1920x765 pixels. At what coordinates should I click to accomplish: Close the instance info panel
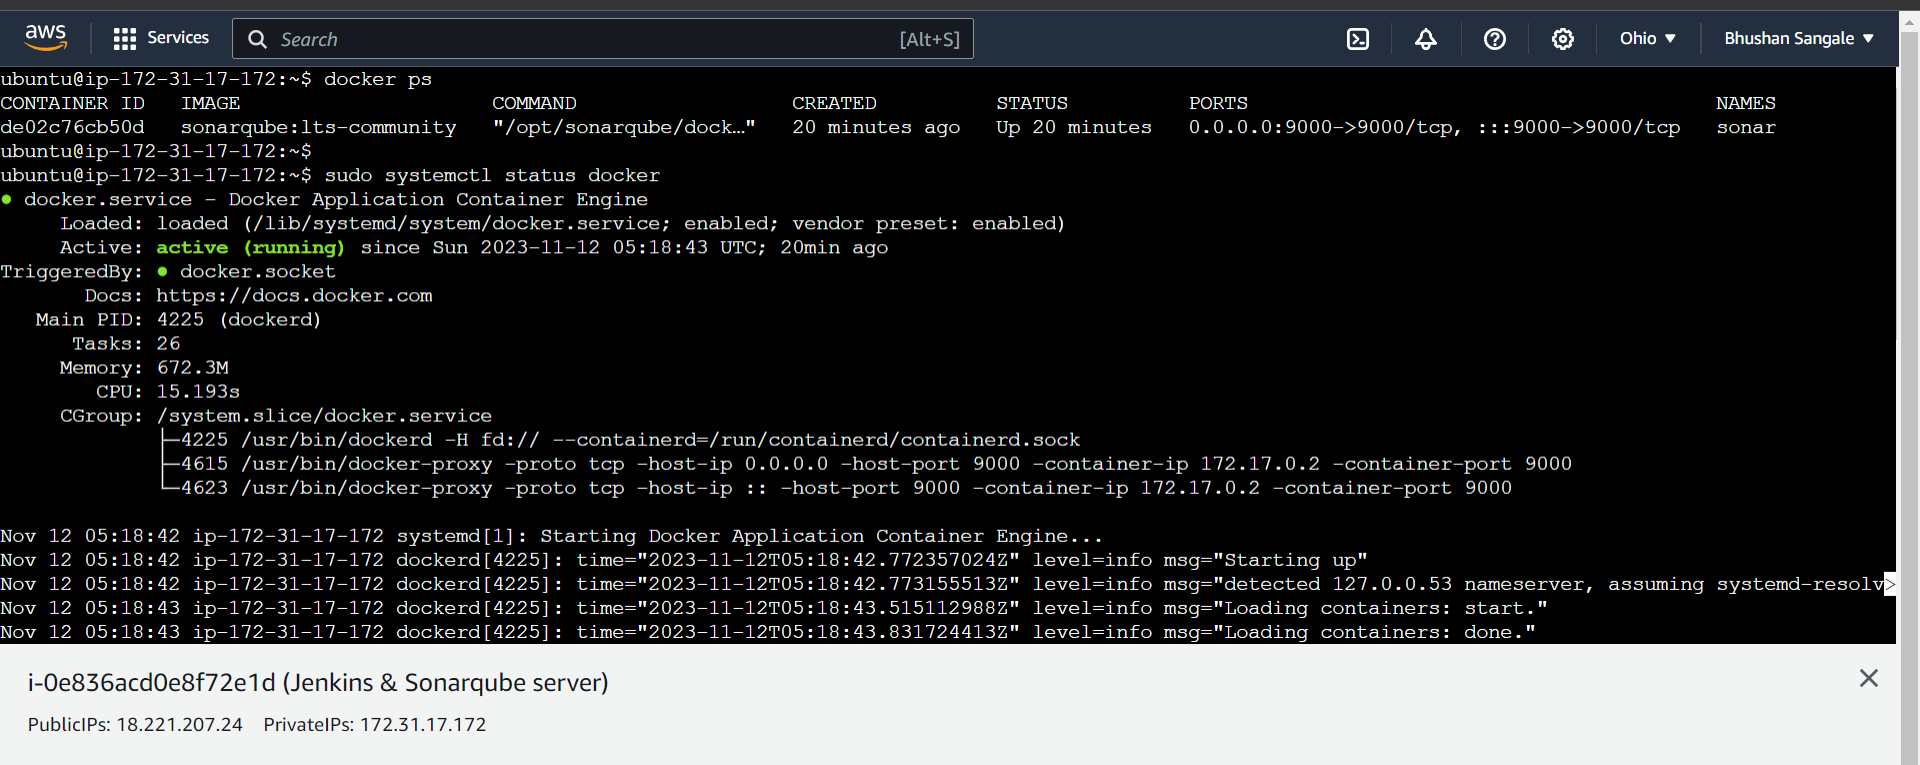click(1869, 679)
